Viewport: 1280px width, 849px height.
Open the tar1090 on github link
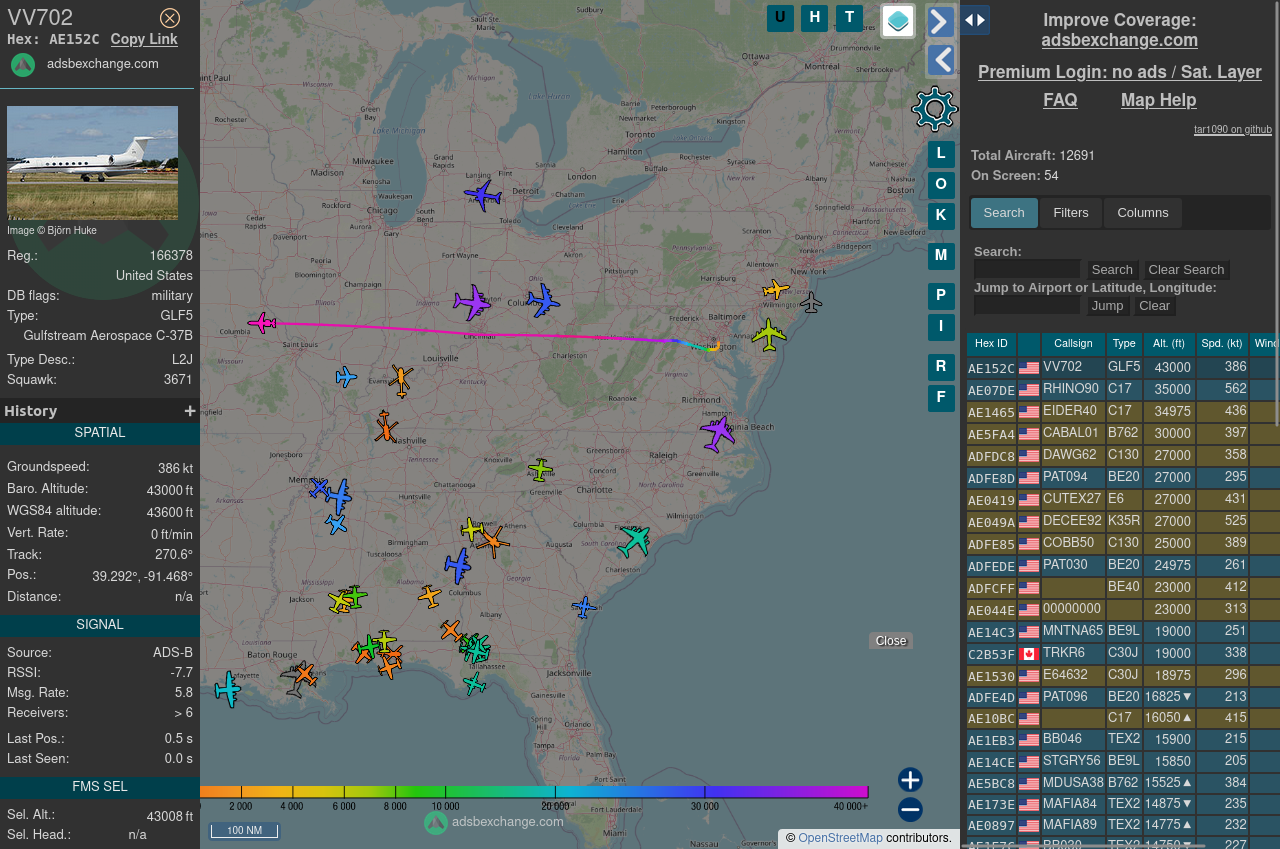tap(1233, 129)
